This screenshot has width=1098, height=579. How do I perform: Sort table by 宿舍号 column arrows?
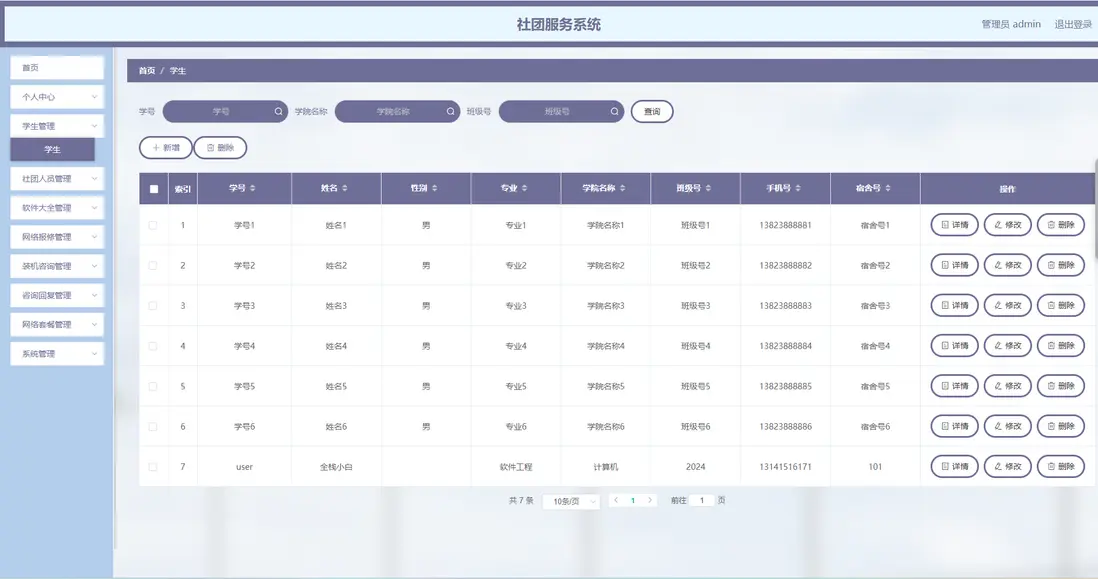coord(888,188)
